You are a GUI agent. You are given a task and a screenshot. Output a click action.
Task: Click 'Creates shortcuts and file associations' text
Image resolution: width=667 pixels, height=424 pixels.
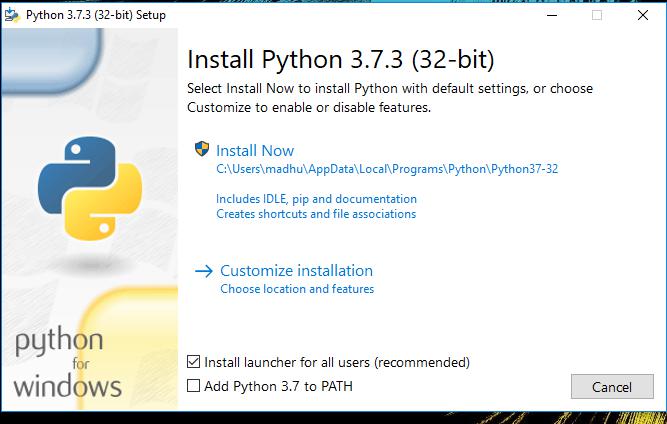[x=316, y=214]
